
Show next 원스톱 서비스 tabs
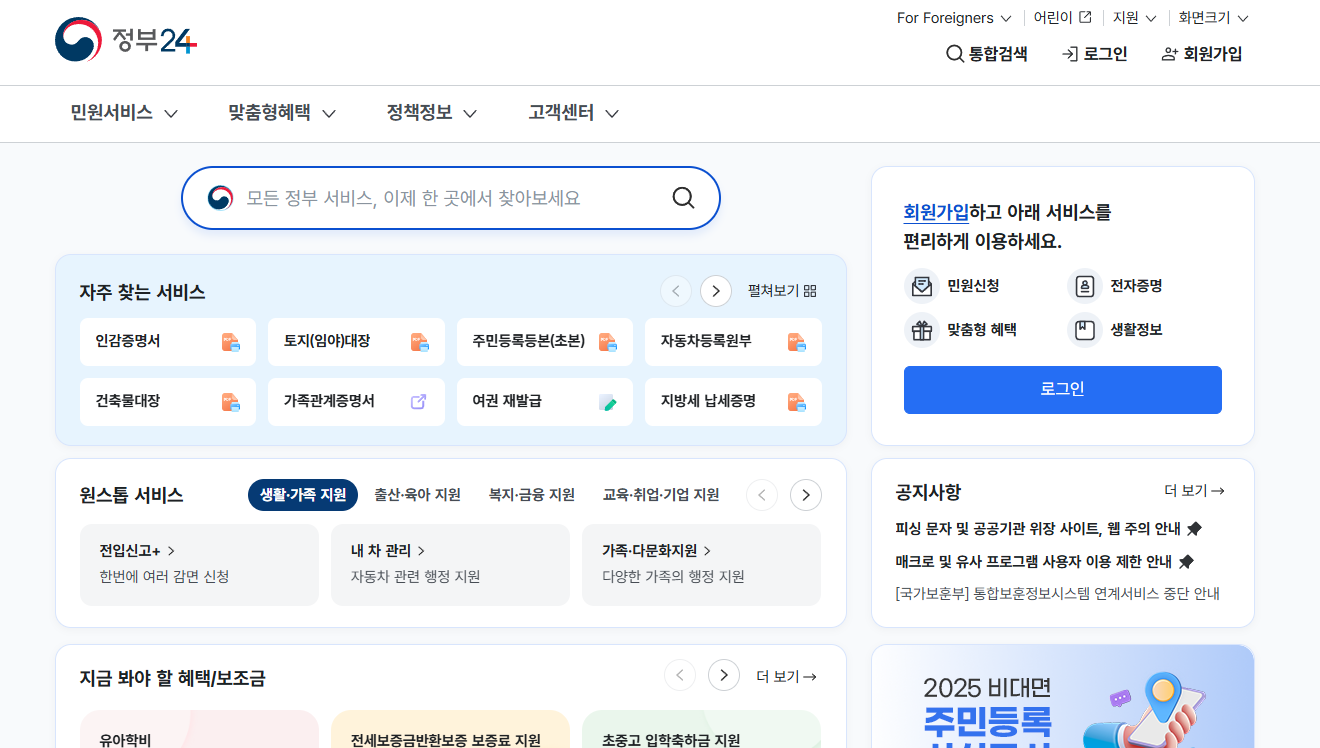point(806,495)
